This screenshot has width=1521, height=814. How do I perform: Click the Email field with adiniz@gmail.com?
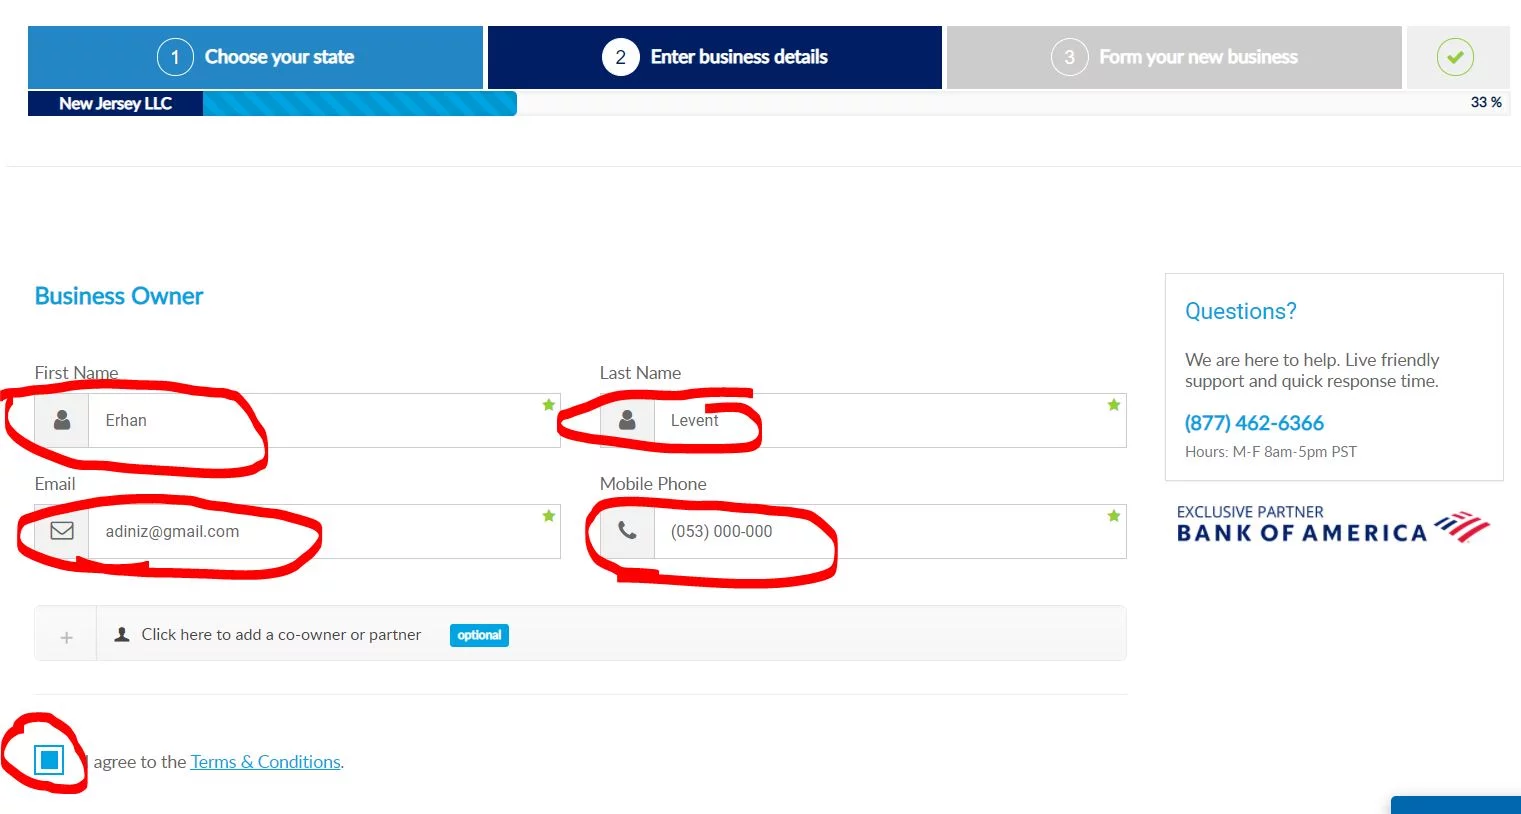pyautogui.click(x=320, y=532)
